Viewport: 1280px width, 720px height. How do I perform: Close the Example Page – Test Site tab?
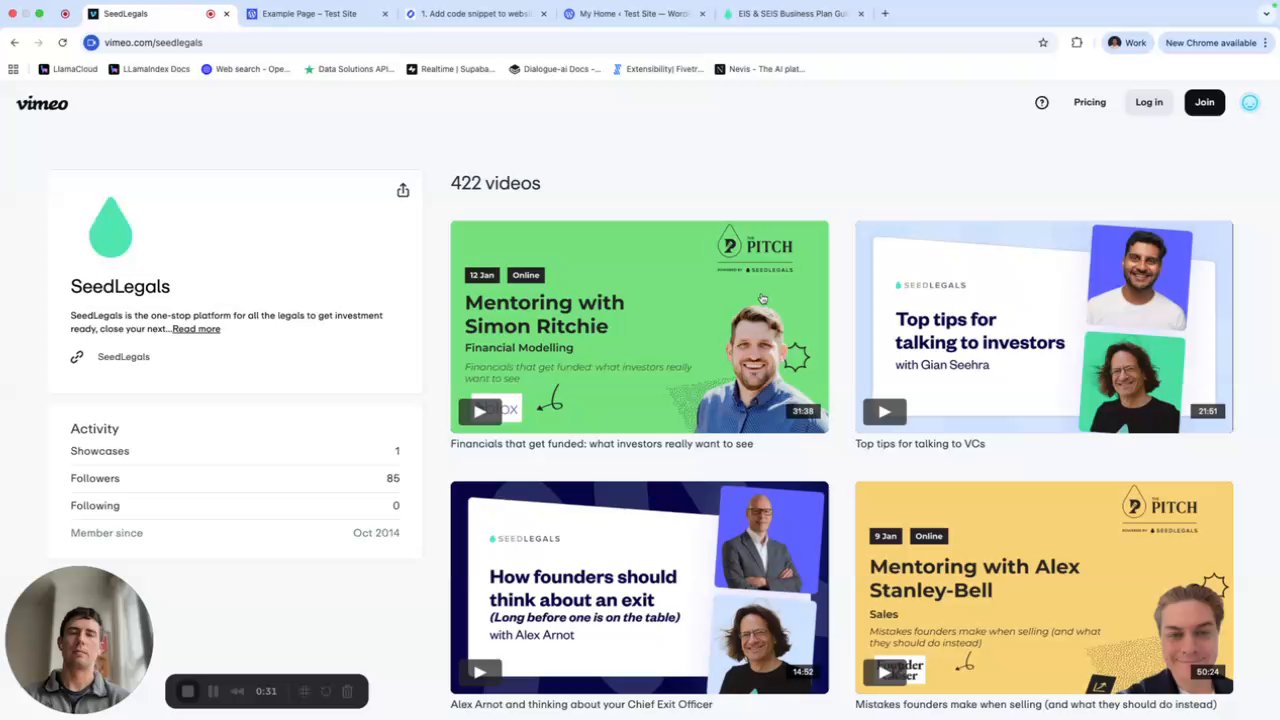(385, 14)
